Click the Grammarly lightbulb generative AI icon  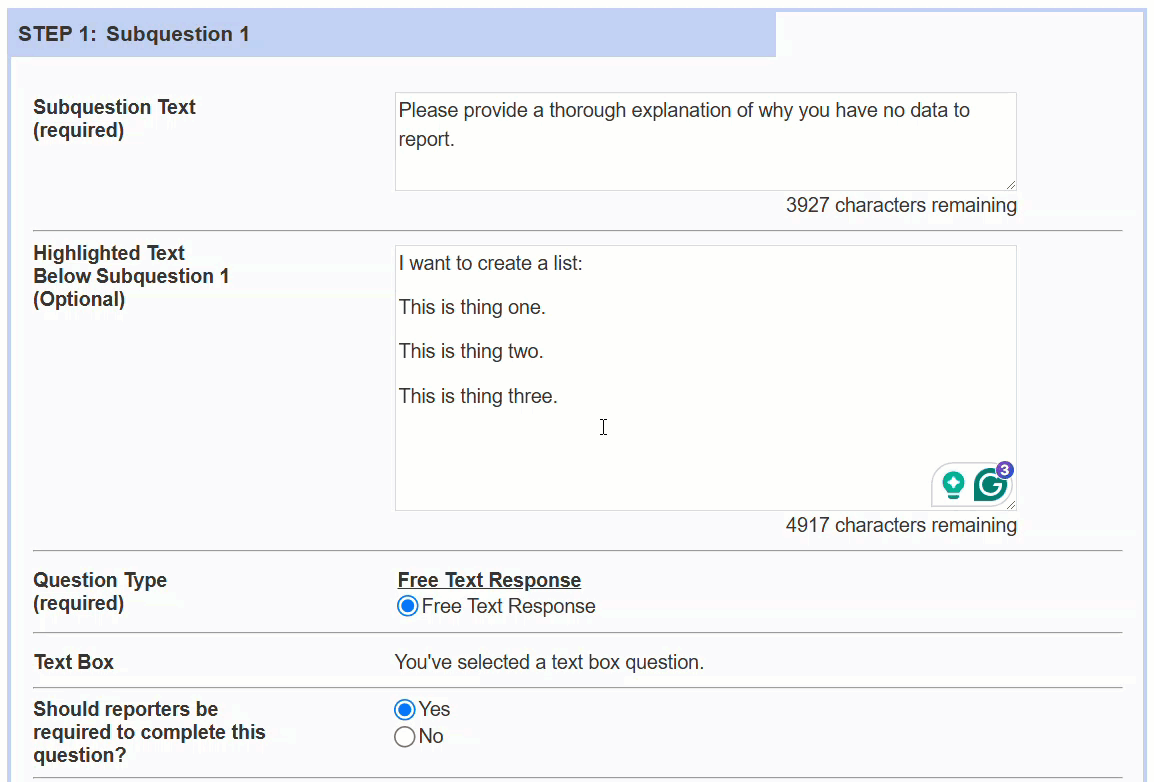[953, 486]
